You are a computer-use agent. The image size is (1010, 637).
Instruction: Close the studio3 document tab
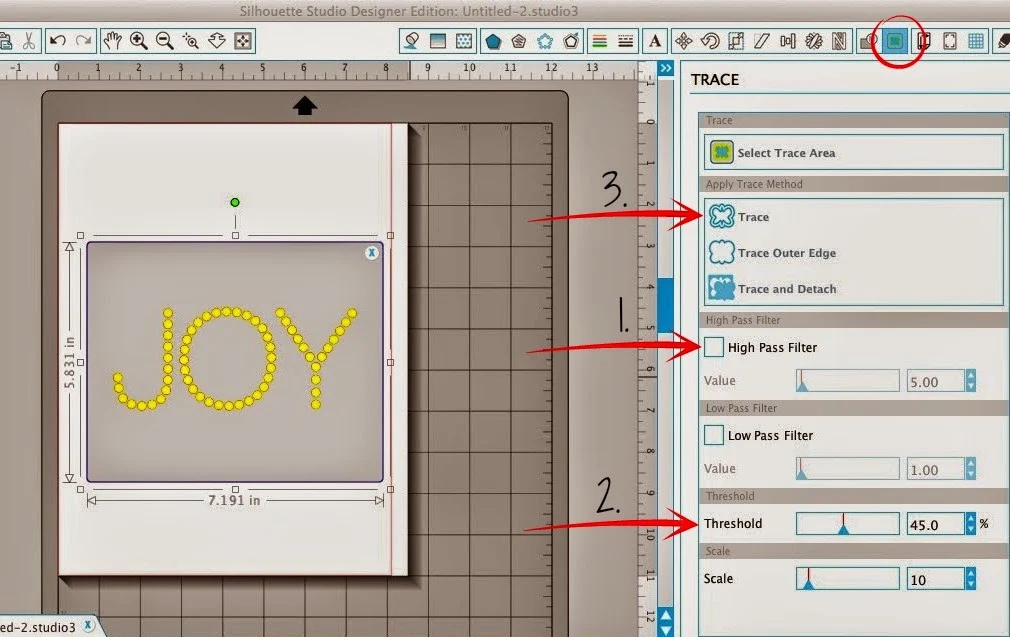click(x=88, y=625)
